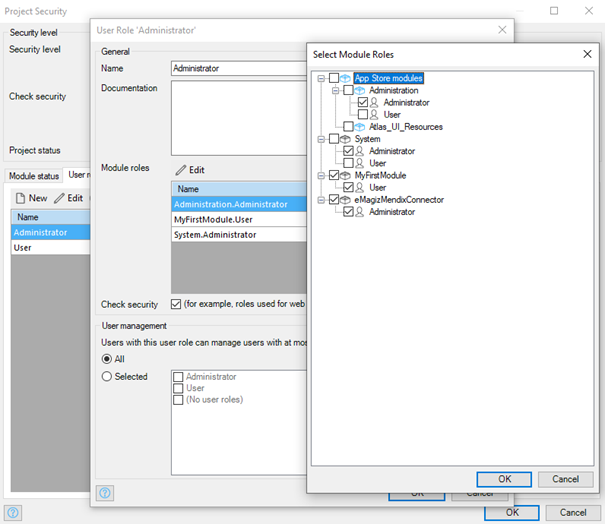Screen dimensions: 605x524
Task: Click the help icon in User Role dialog
Action: tap(105, 493)
